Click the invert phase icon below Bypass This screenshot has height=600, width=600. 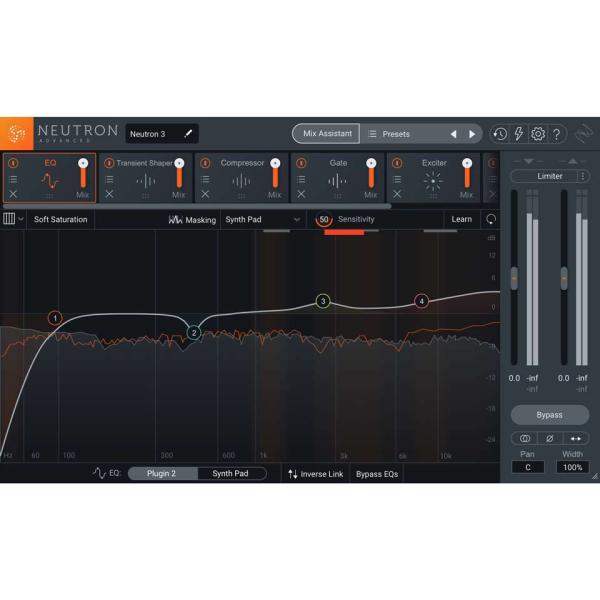(549, 439)
